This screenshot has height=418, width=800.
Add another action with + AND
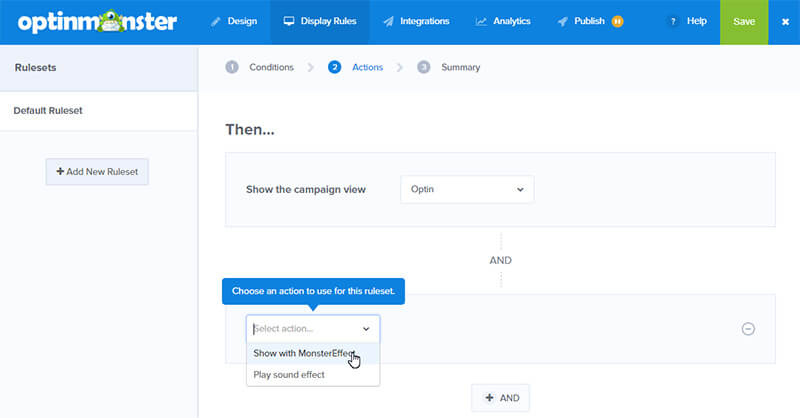pyautogui.click(x=501, y=398)
